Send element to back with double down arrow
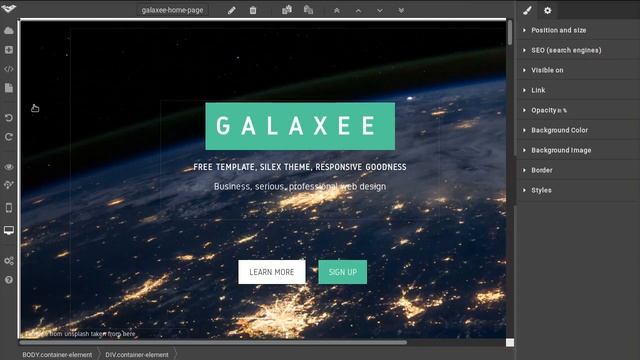The height and width of the screenshot is (360, 640). click(x=401, y=11)
